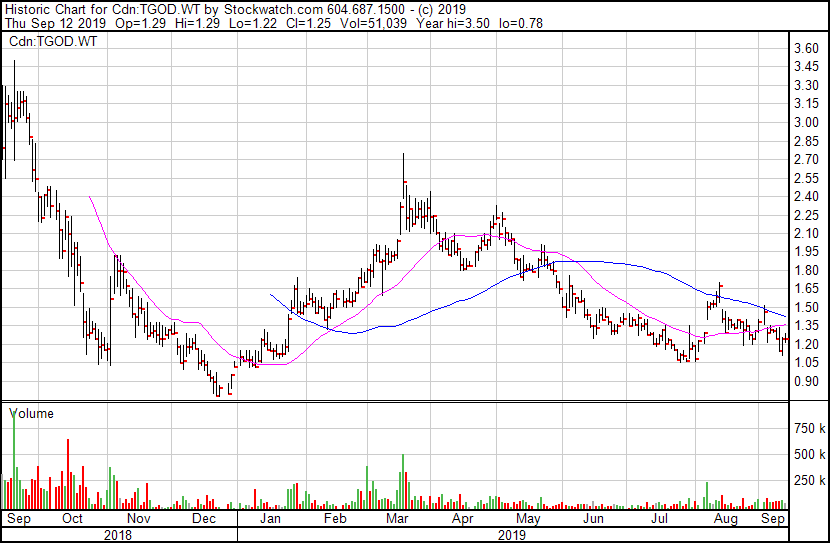
Task: Click the 'Feb' month label
Action: pyautogui.click(x=335, y=519)
